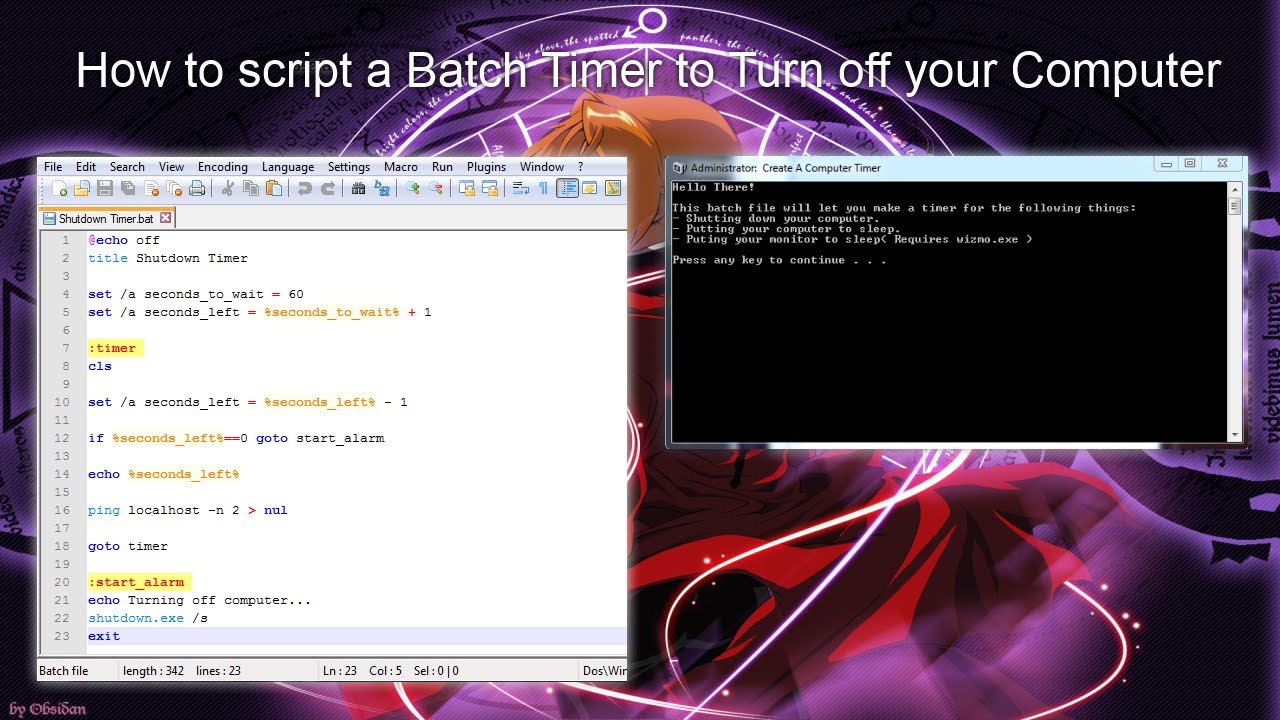This screenshot has height=720, width=1280.
Task: Open the Replace dialog icon
Action: coord(381,188)
